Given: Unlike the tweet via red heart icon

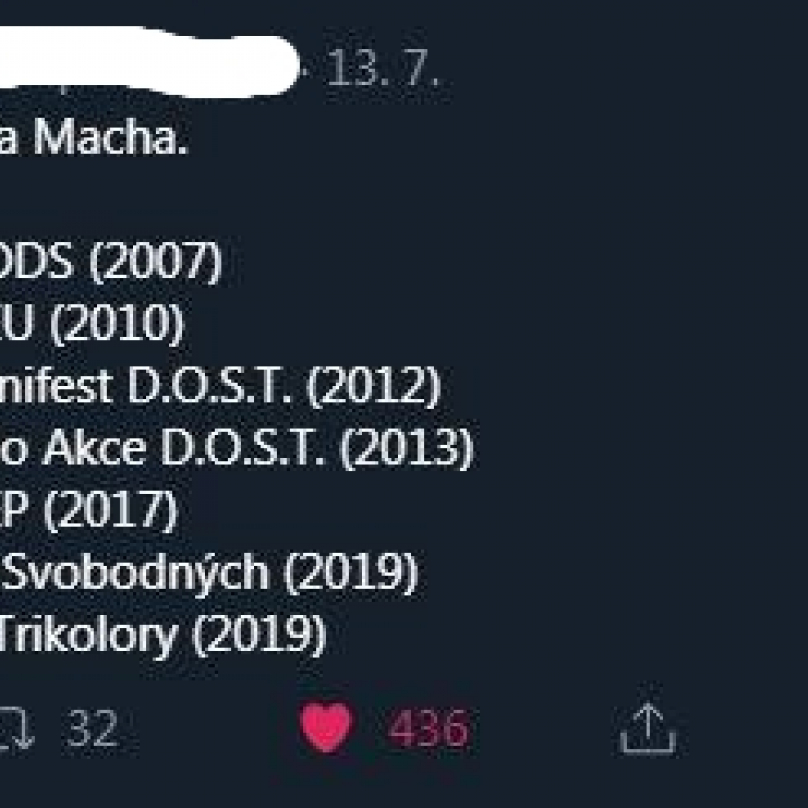Looking at the screenshot, I should coord(326,727).
